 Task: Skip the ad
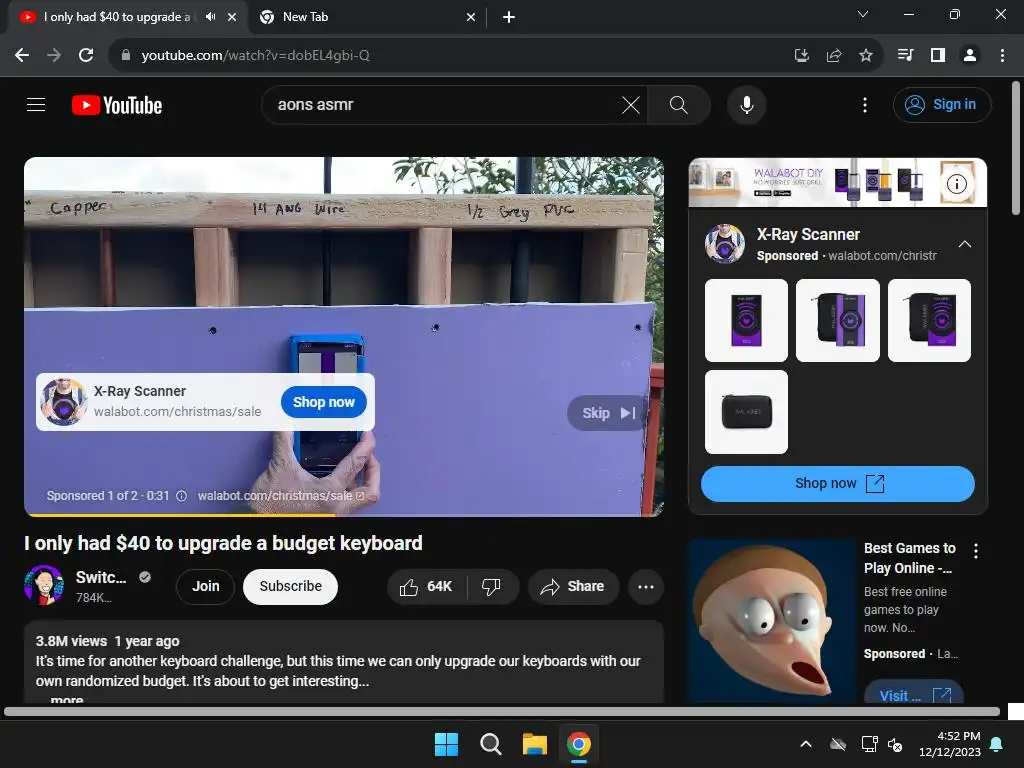coord(608,413)
